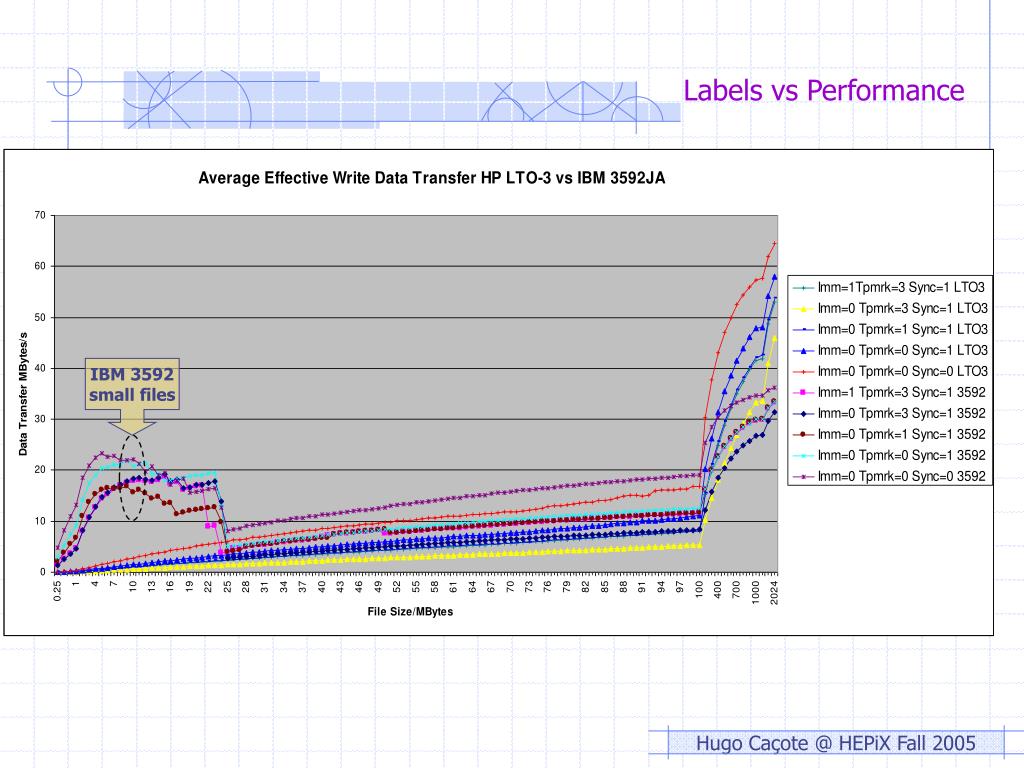1024x768 pixels.
Task: Click the x-axis label 1000
Action: [x=756, y=592]
